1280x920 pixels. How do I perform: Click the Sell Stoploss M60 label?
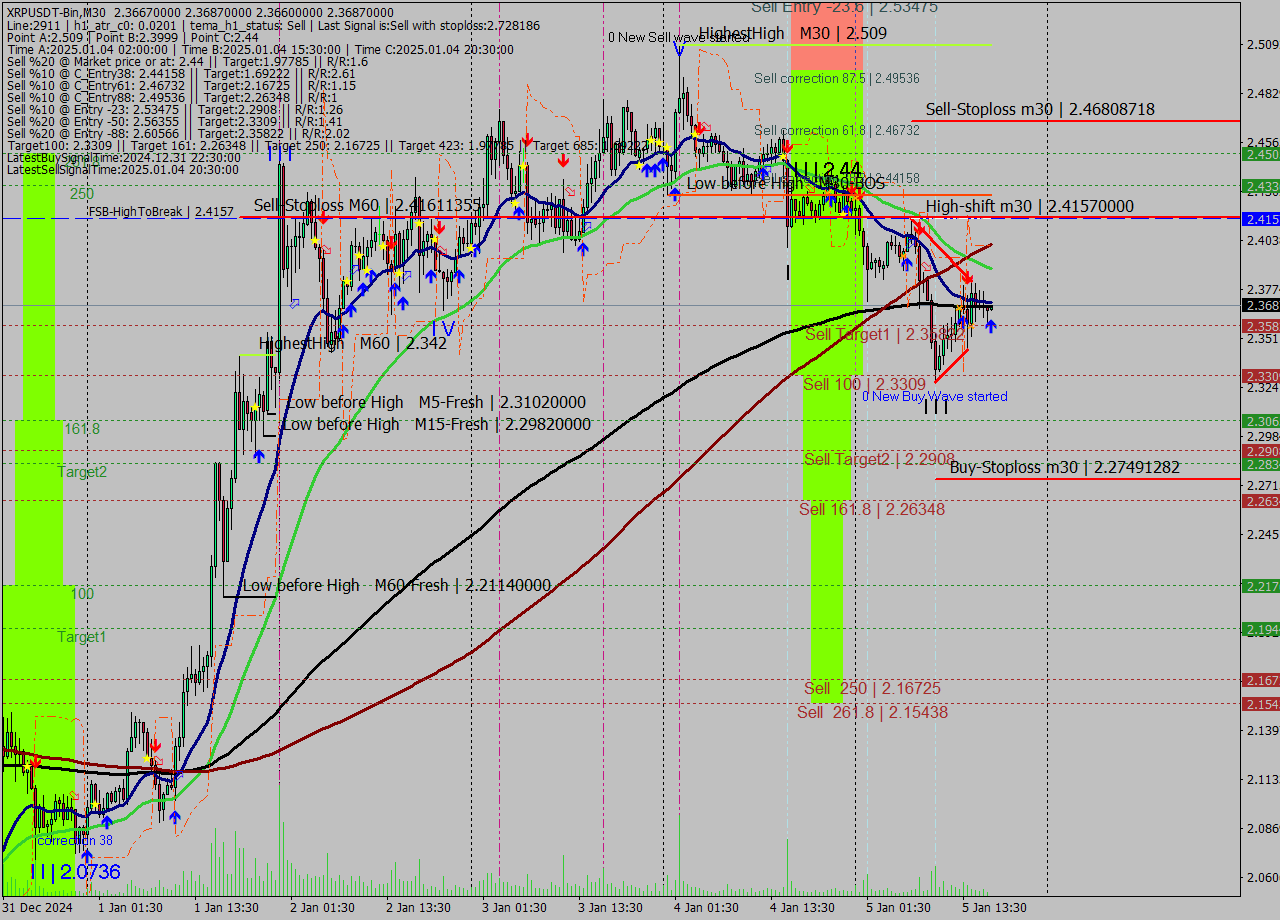369,205
